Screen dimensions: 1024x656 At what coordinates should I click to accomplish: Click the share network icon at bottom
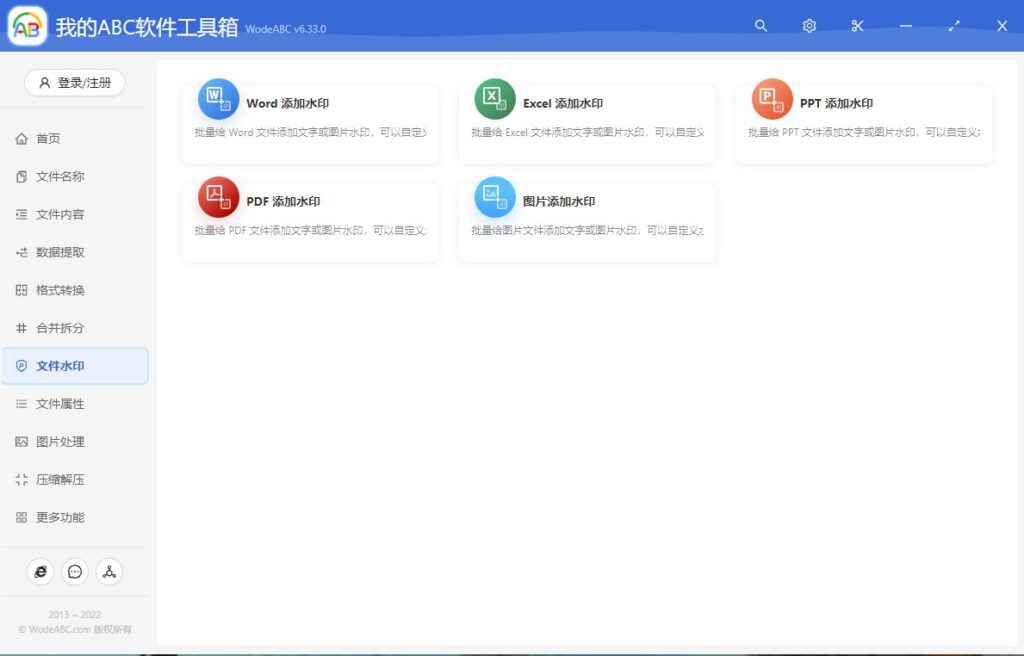[110, 571]
